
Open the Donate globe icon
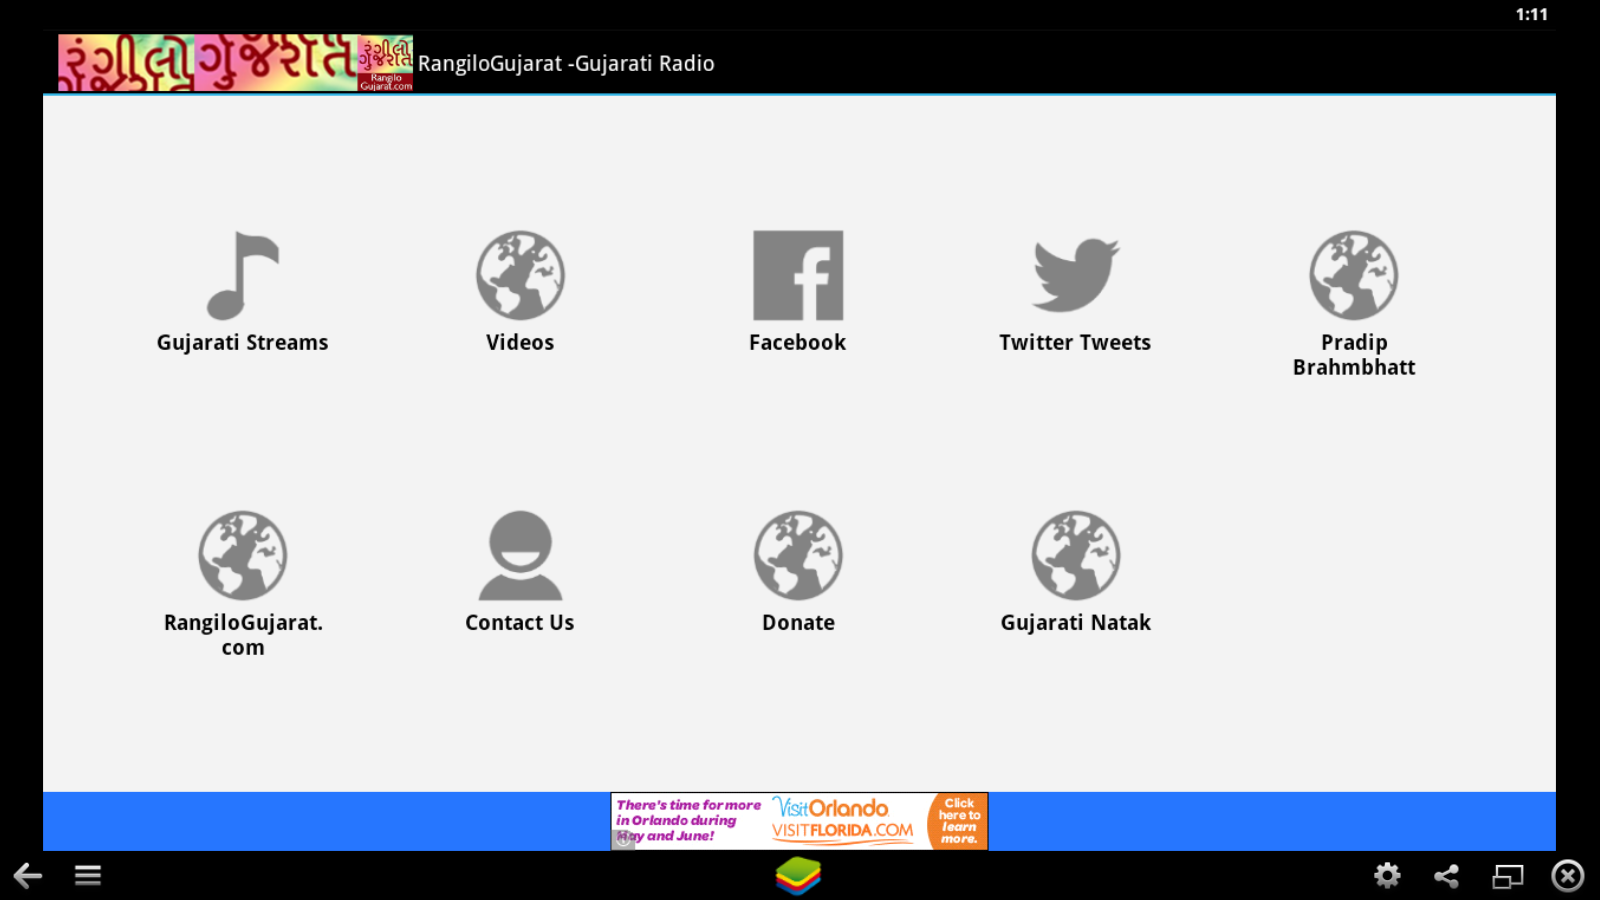tap(798, 556)
